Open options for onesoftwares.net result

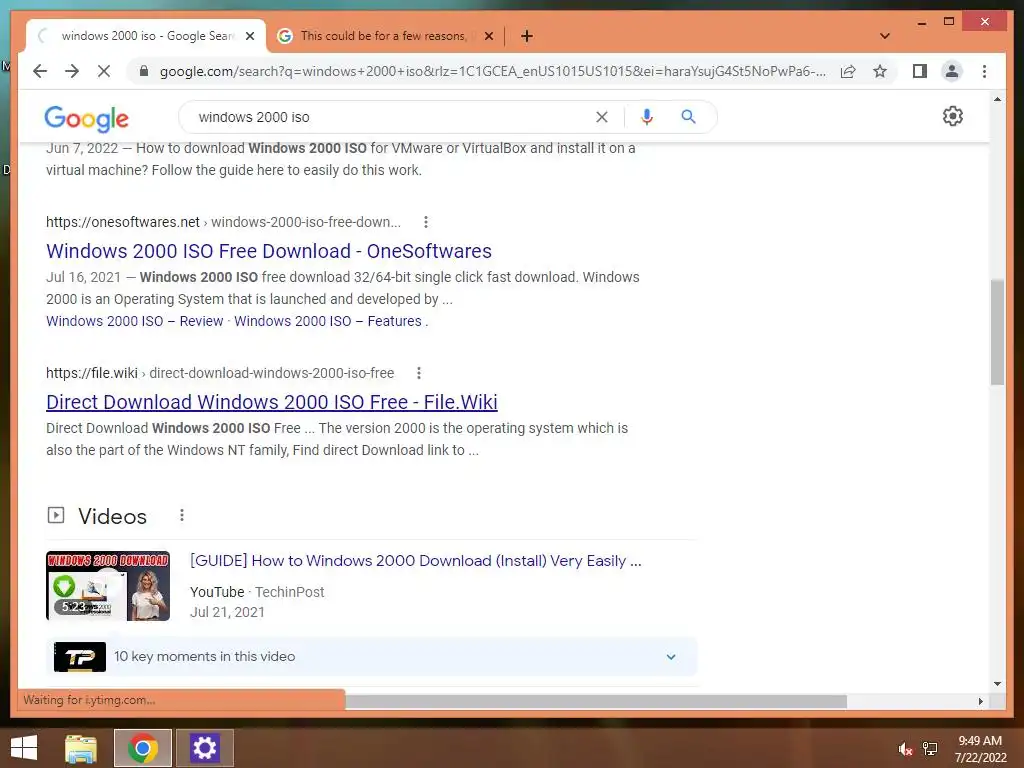point(426,222)
